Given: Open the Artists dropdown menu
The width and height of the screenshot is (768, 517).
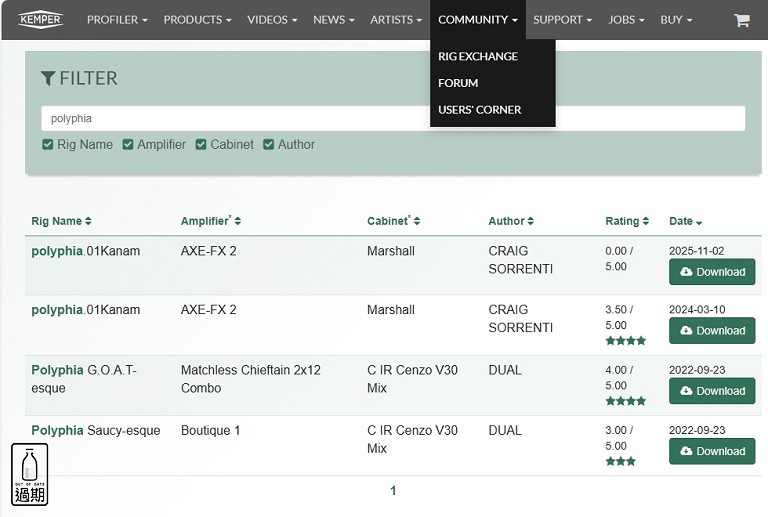Looking at the screenshot, I should [x=396, y=20].
